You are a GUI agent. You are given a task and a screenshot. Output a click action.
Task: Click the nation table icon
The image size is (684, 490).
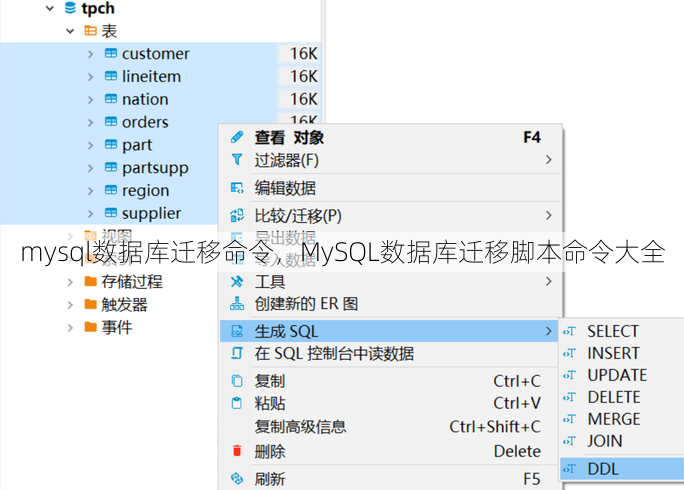(x=111, y=99)
